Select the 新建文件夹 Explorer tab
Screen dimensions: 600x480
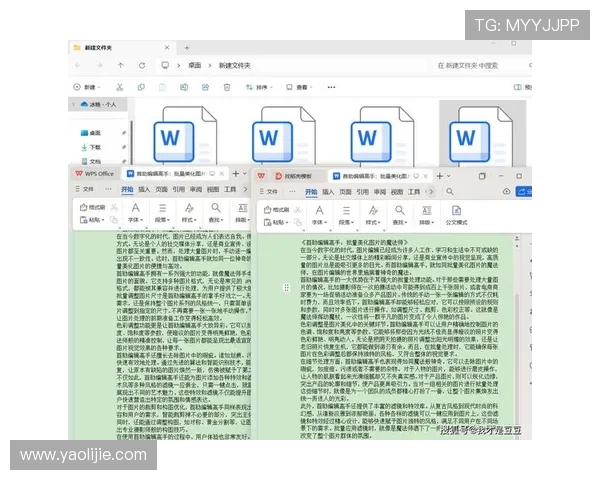122,48
